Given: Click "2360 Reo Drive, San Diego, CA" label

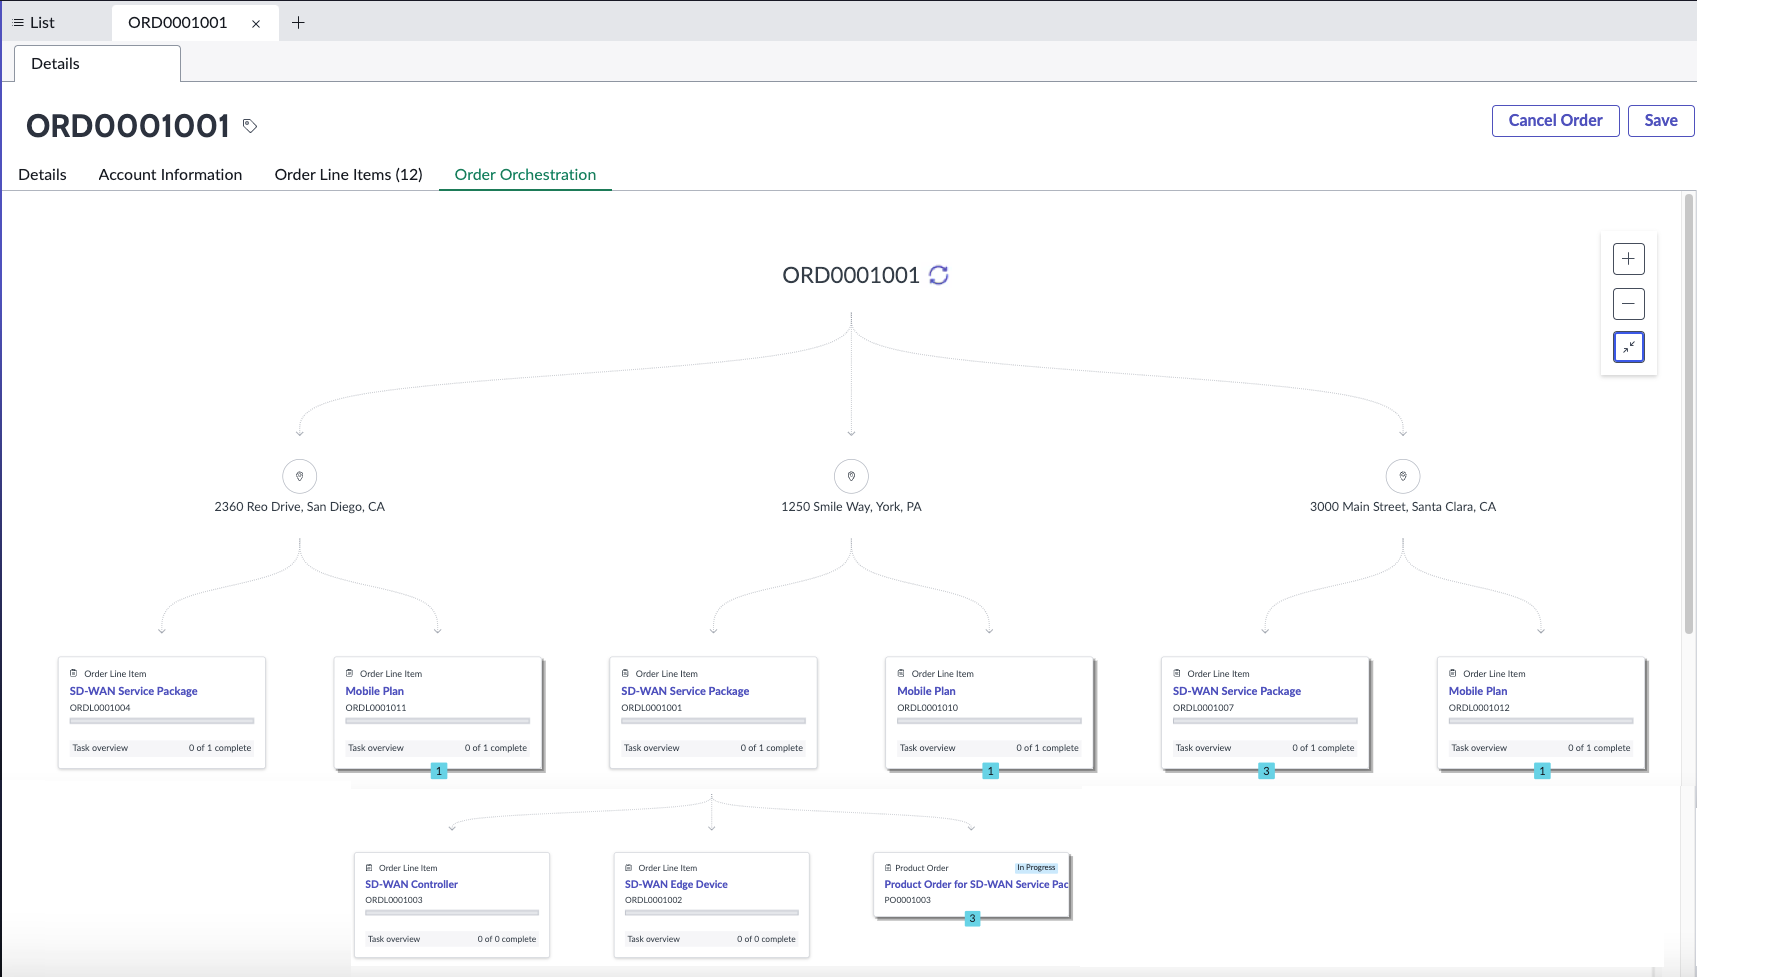Looking at the screenshot, I should (x=300, y=507).
